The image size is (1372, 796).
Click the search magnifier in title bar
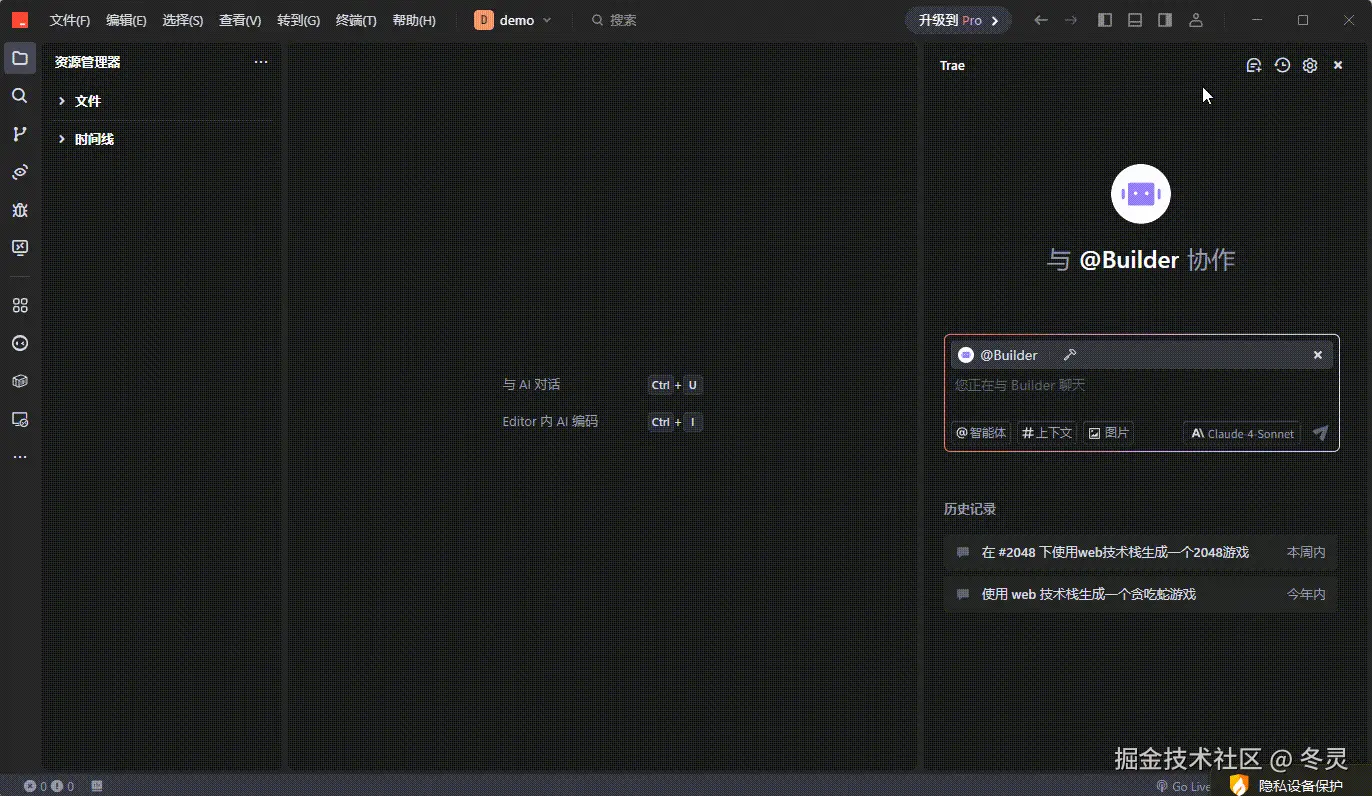pos(597,20)
